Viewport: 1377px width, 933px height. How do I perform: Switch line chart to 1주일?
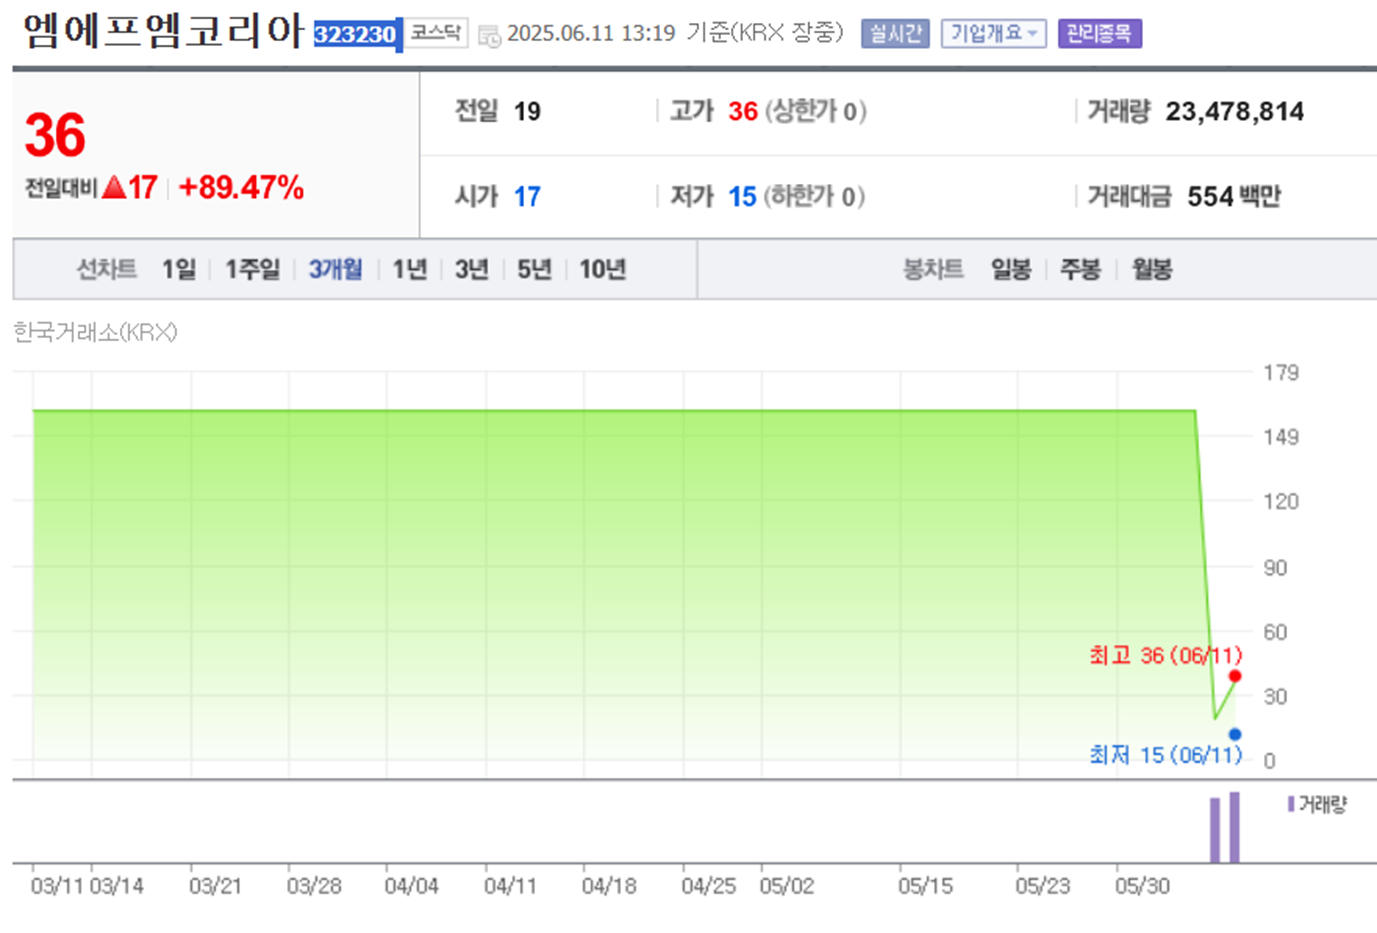(252, 269)
